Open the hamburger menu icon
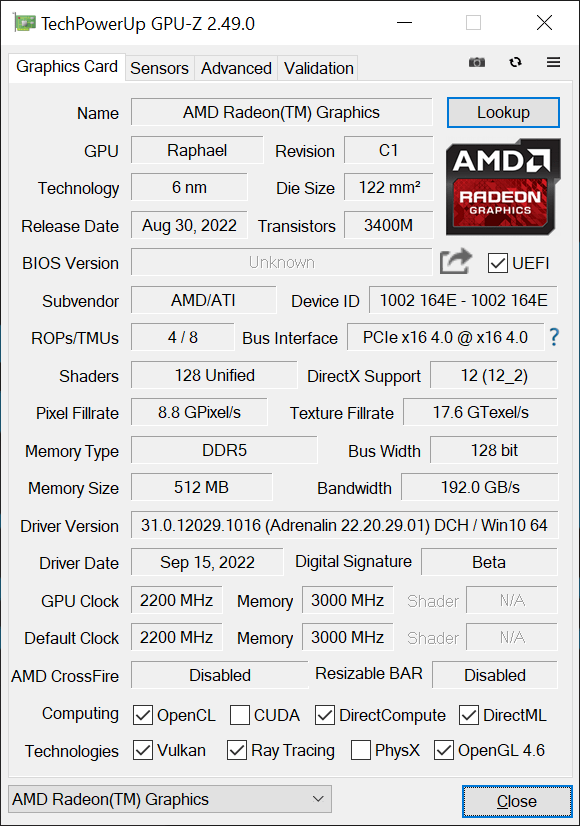 point(553,62)
